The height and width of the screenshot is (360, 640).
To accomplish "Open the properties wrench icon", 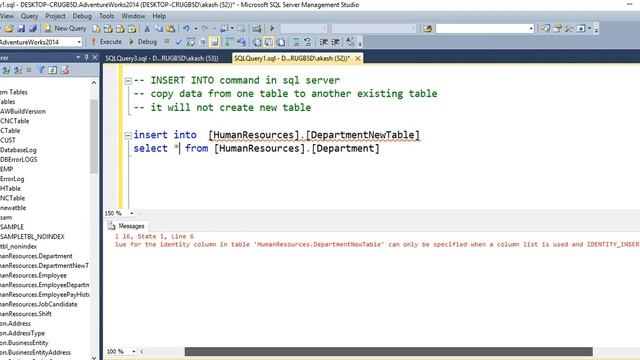I will tap(569, 29).
